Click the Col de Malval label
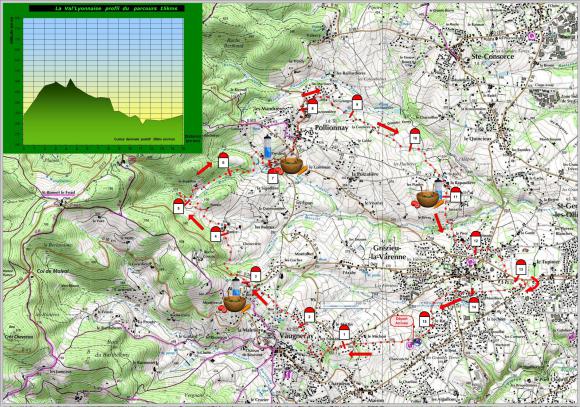 tap(53, 271)
